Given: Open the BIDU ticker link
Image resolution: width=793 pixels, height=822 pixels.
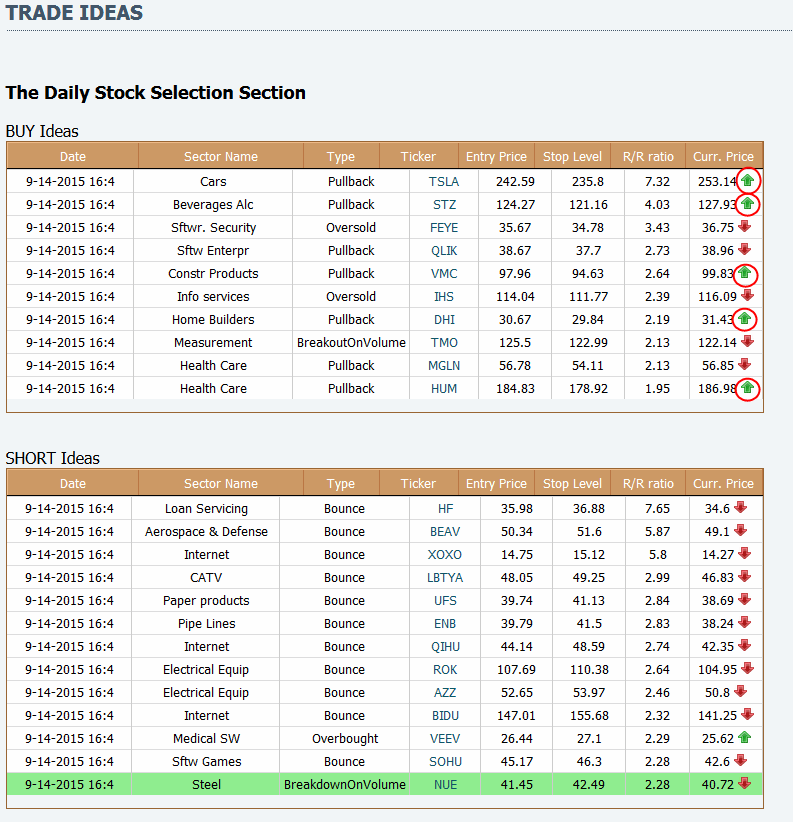Looking at the screenshot, I should 445,716.
